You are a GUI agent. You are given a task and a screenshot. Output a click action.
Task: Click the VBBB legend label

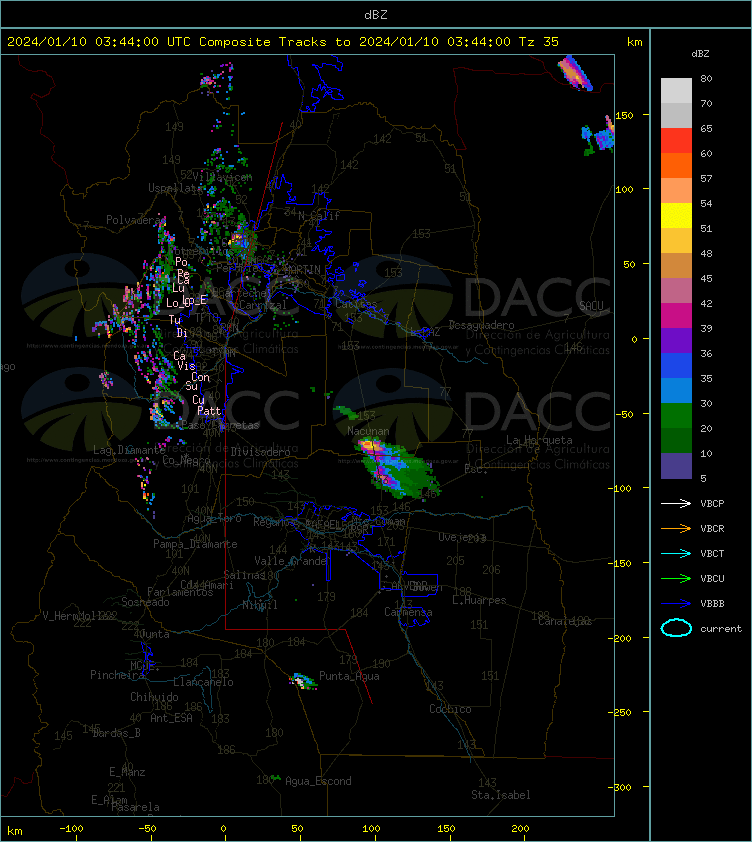(712, 604)
